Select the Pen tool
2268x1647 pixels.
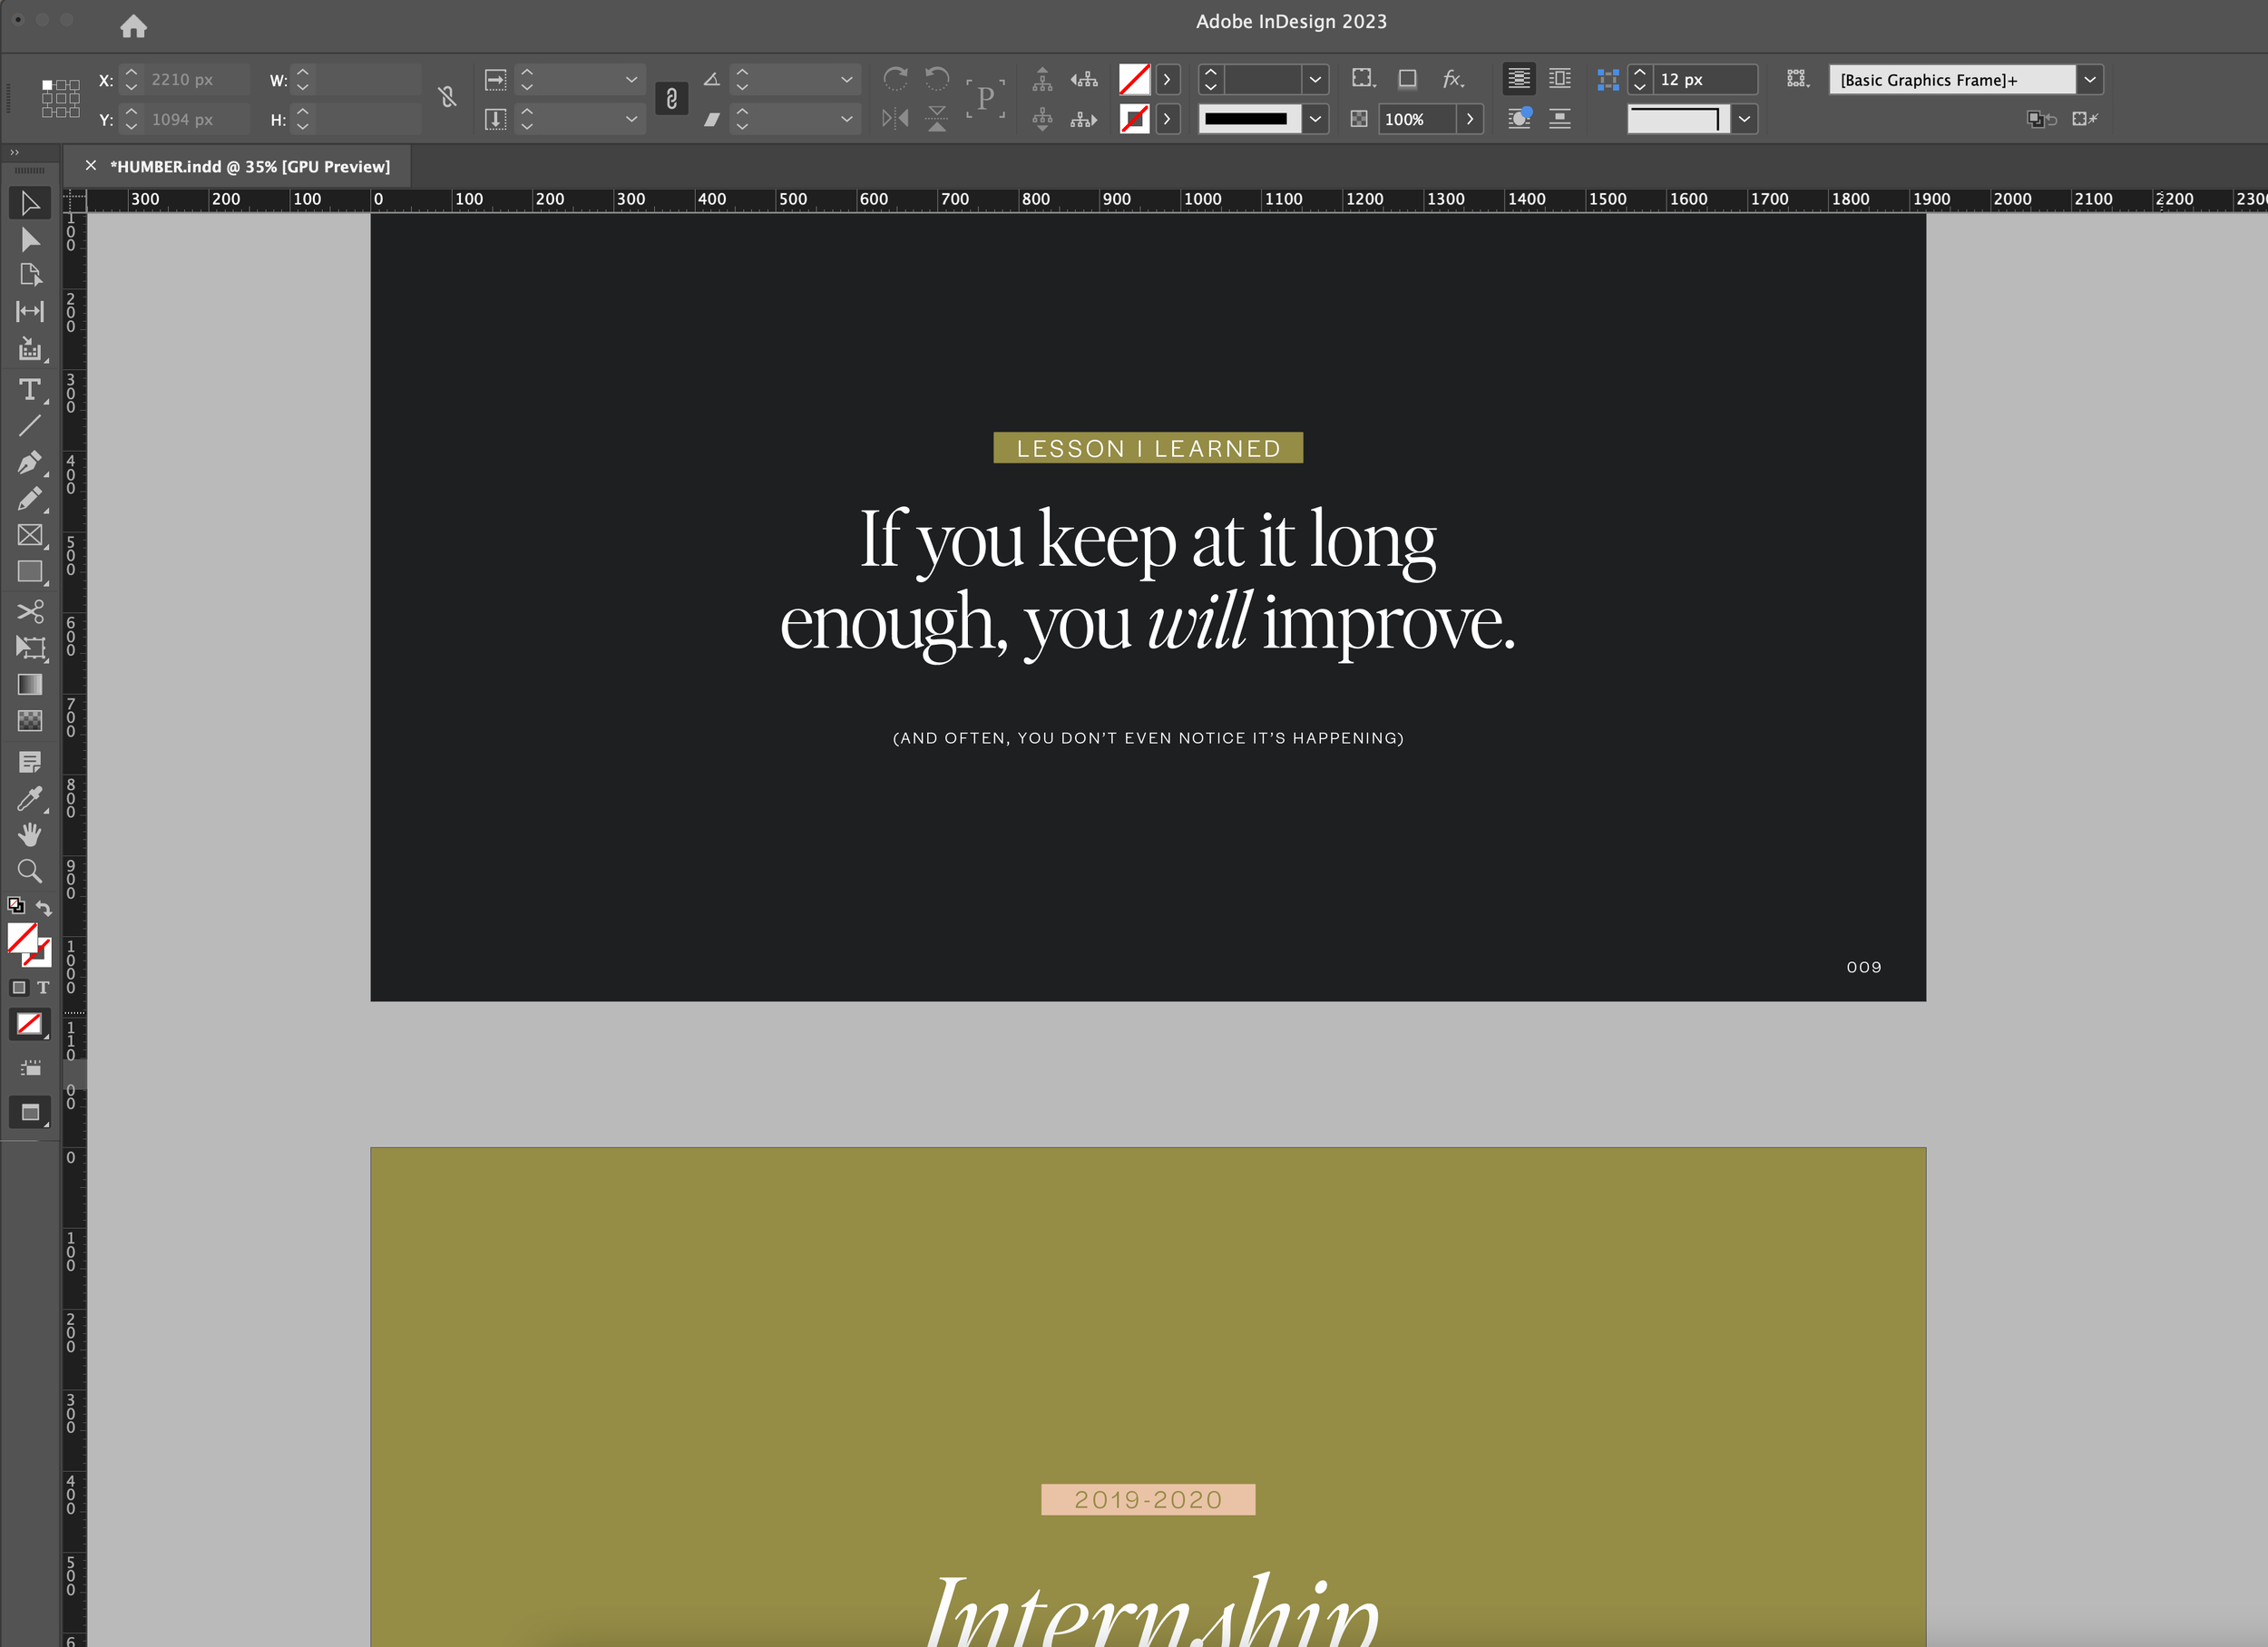tap(29, 462)
